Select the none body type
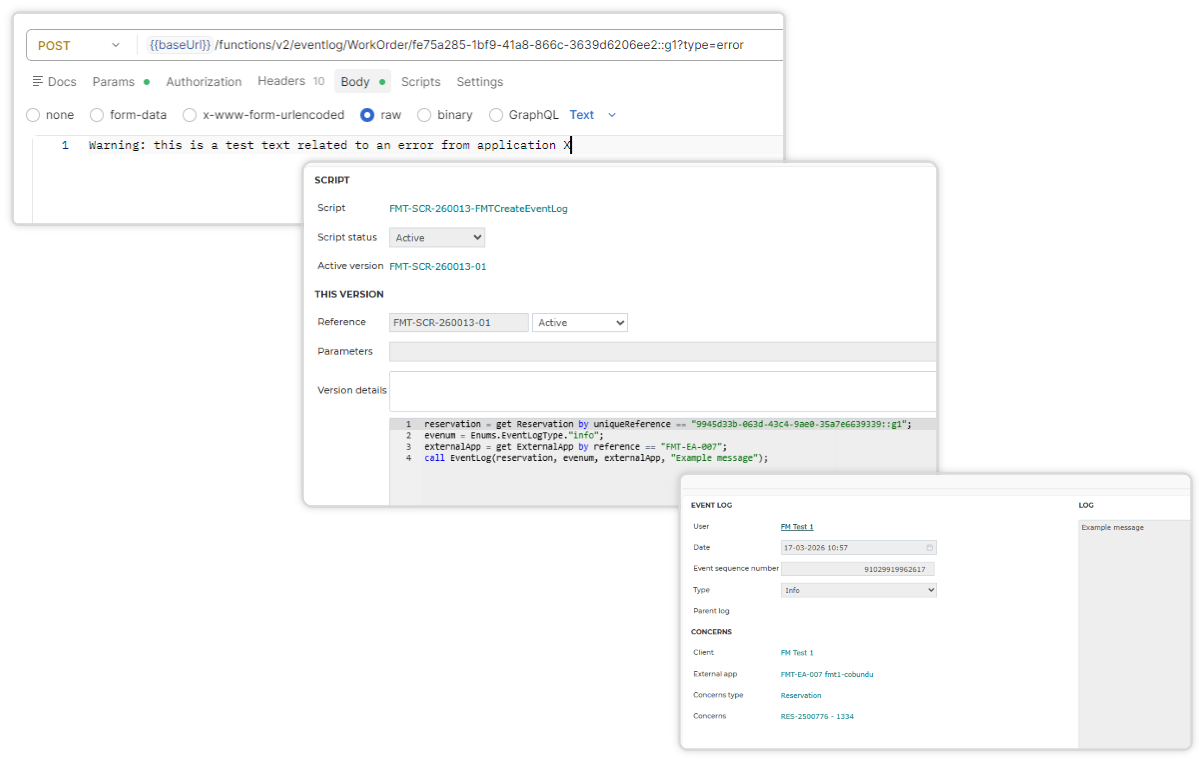The height and width of the screenshot is (762, 1204). pos(50,115)
